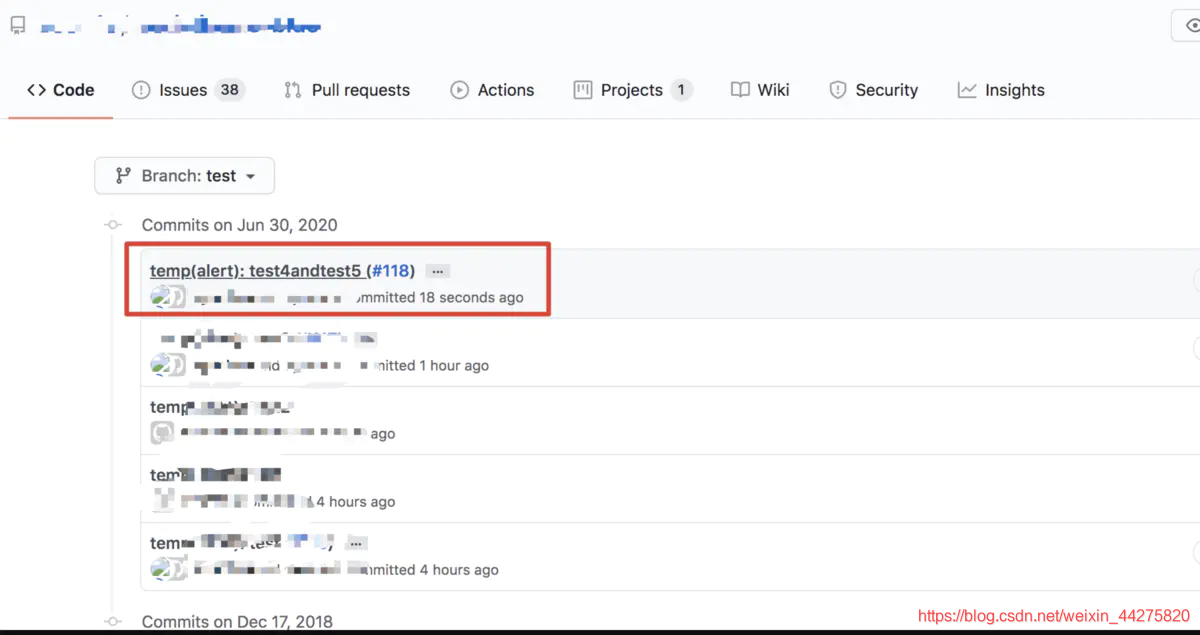The height and width of the screenshot is (635, 1200).
Task: Click author avatar on commit 4 hours ago bottom row
Action: pos(168,569)
